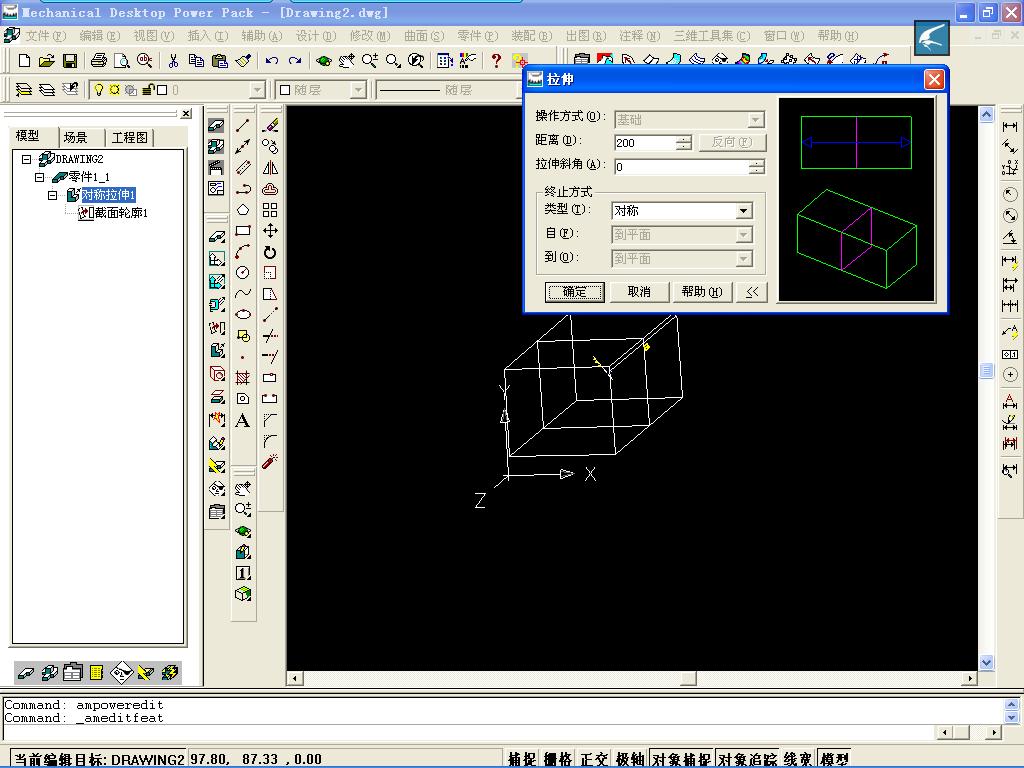Toggle the light bulb layer on/off icon
Viewport: 1024px width, 768px height.
click(99, 89)
